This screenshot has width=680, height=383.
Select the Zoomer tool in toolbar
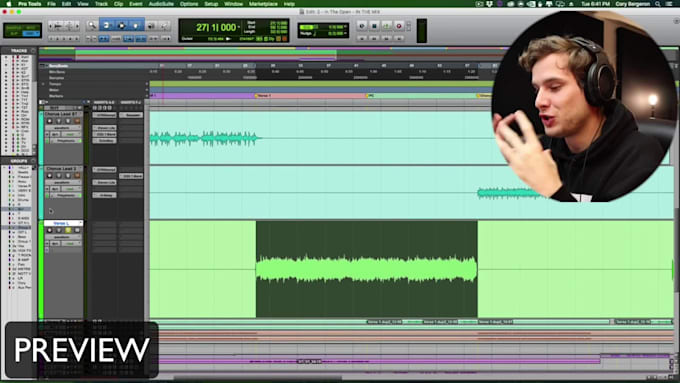(92, 26)
